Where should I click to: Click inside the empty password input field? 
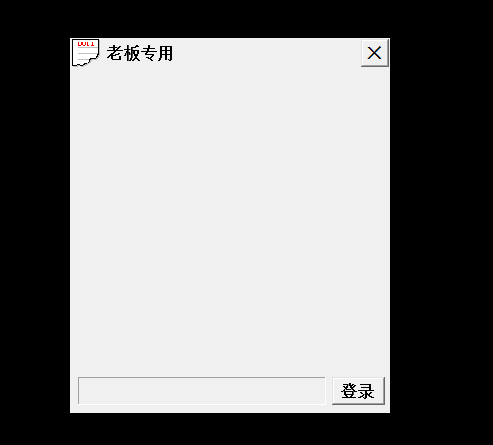pyautogui.click(x=201, y=391)
